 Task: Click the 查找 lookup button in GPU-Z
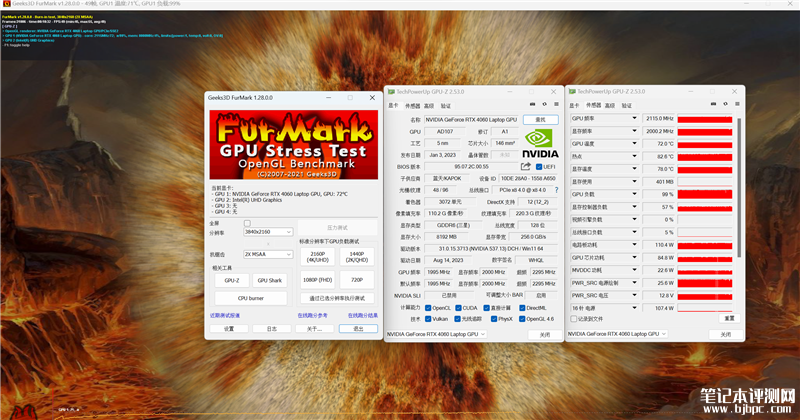540,119
